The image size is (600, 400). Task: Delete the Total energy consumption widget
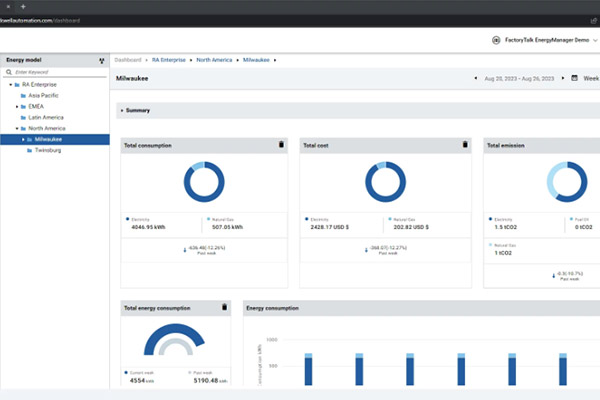tap(225, 307)
